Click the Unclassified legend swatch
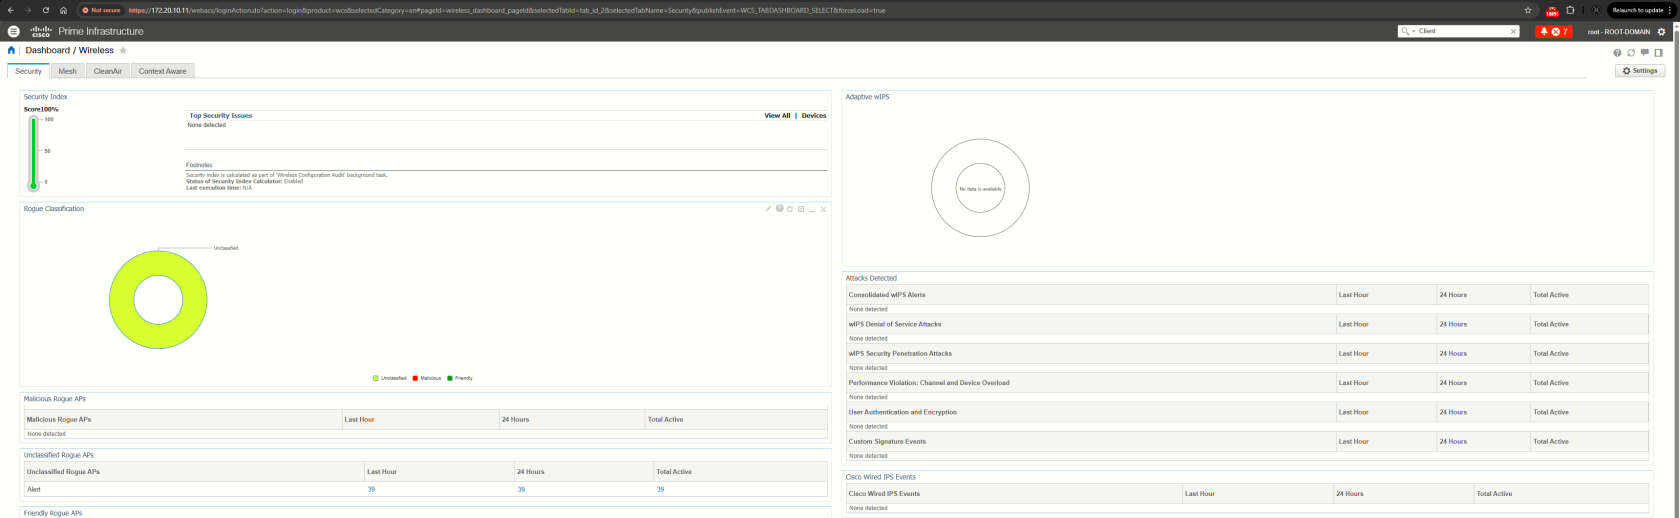1680x518 pixels. [376, 378]
